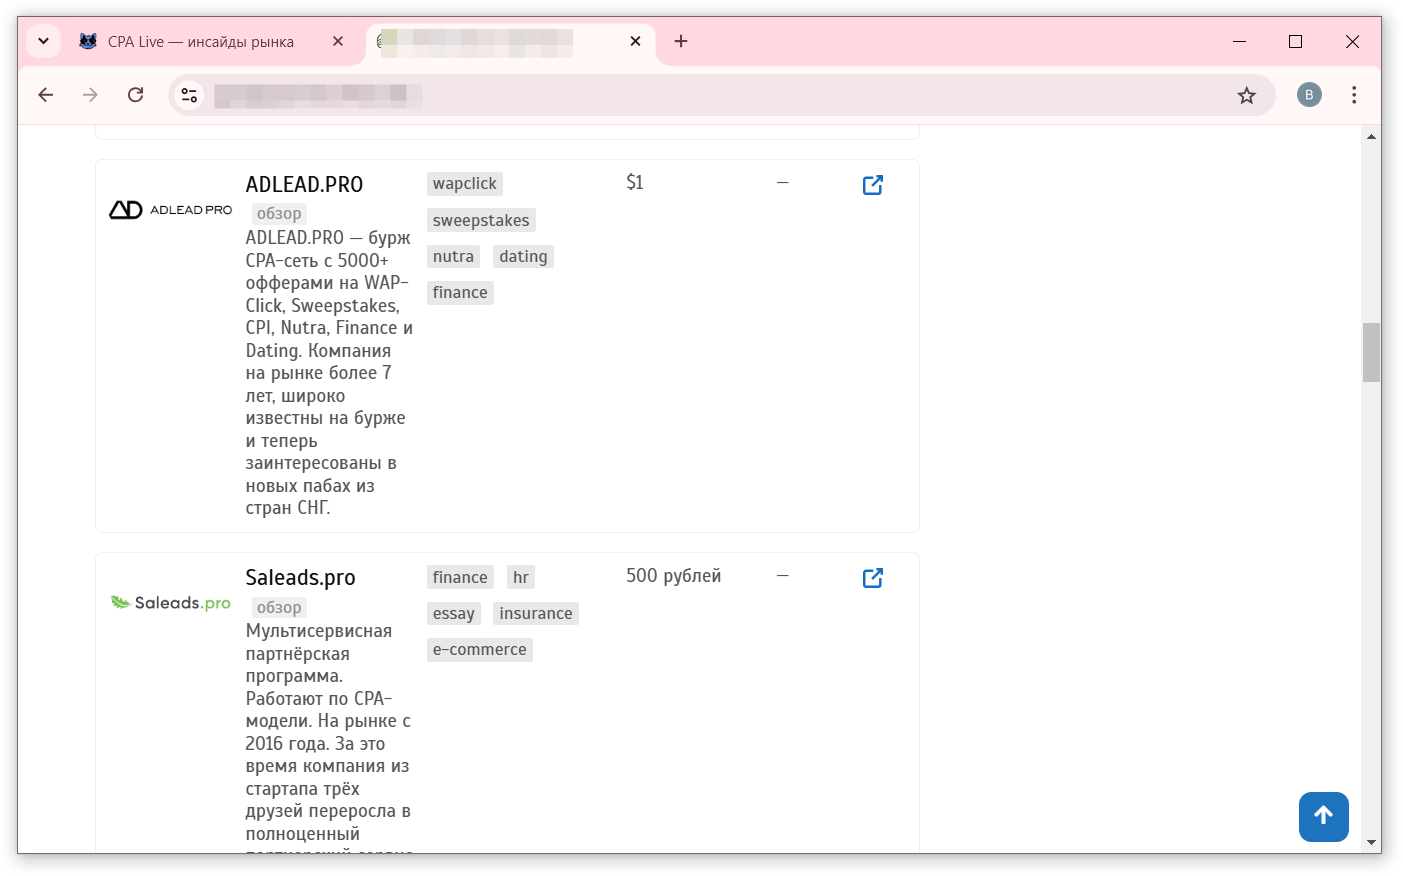Select the dating tag
The height and width of the screenshot is (876, 1403).
pyautogui.click(x=523, y=256)
